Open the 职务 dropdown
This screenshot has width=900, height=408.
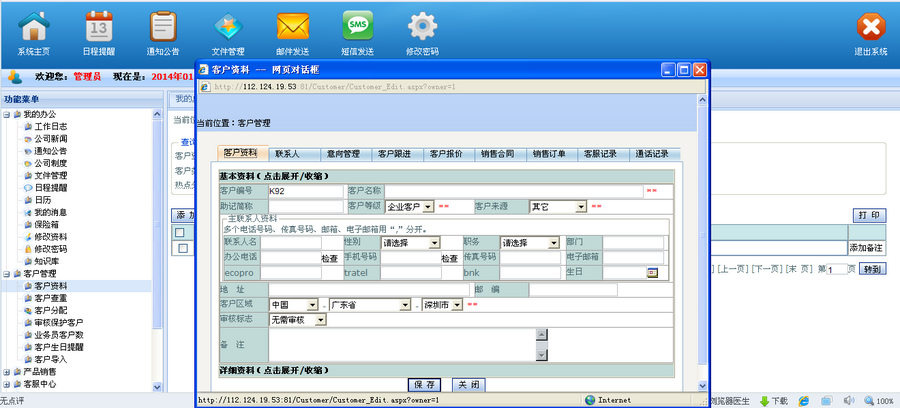pos(530,243)
